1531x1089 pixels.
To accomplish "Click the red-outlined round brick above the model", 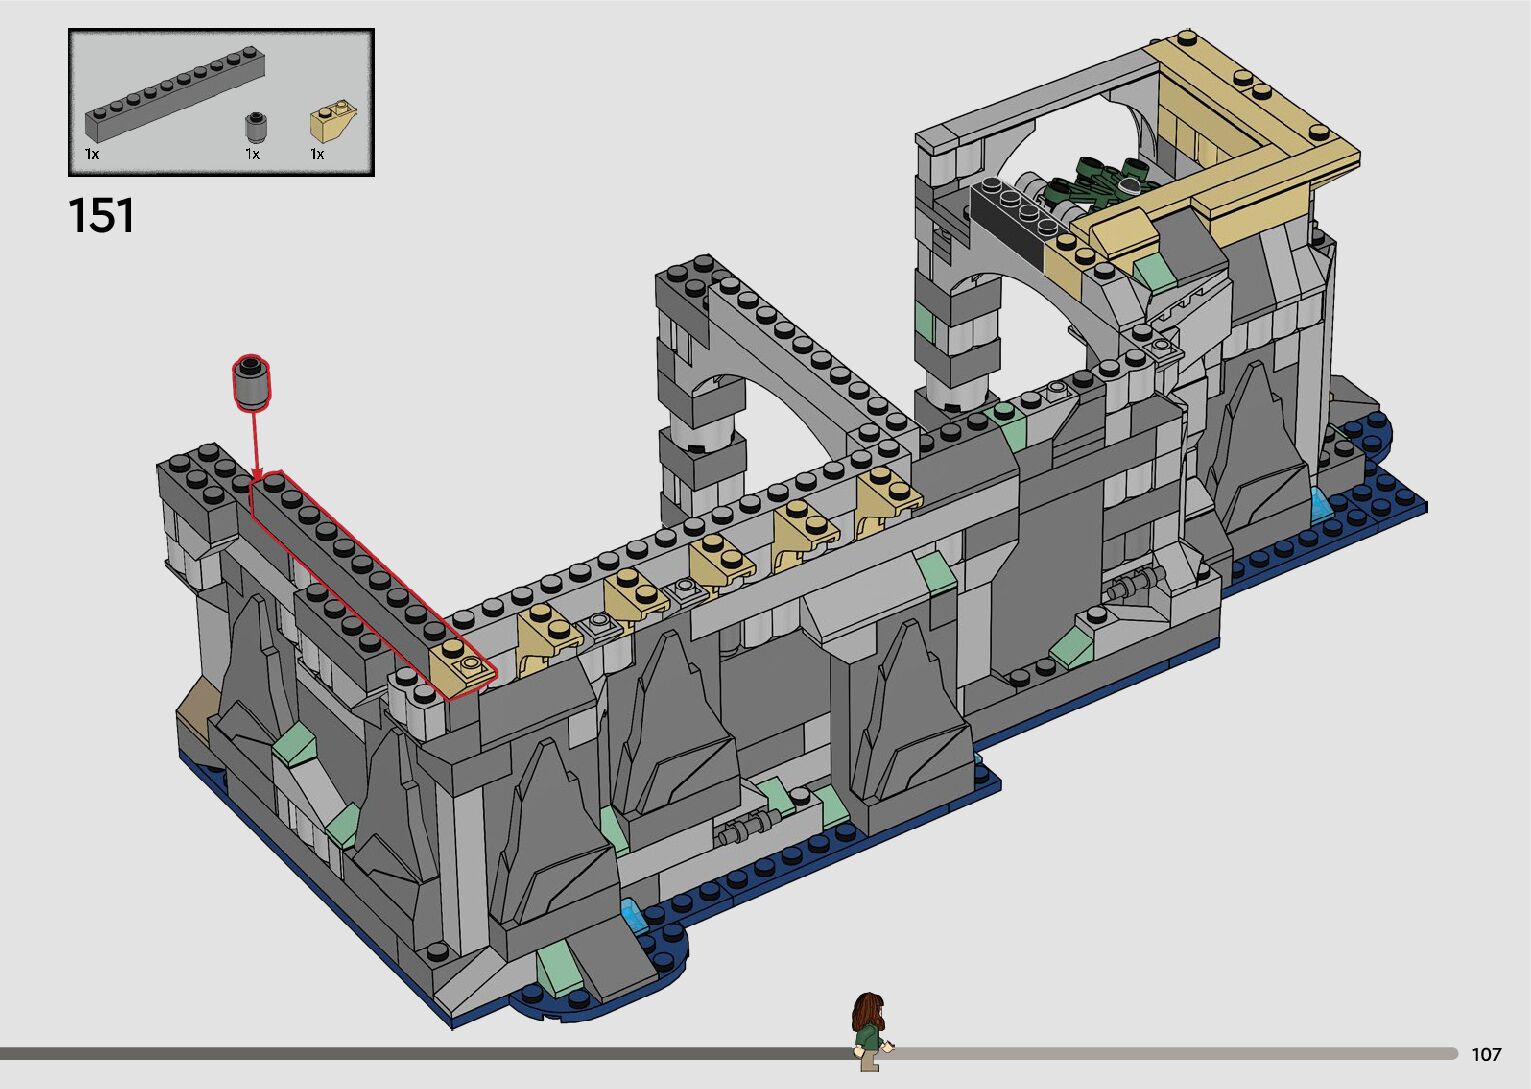I will (x=252, y=381).
